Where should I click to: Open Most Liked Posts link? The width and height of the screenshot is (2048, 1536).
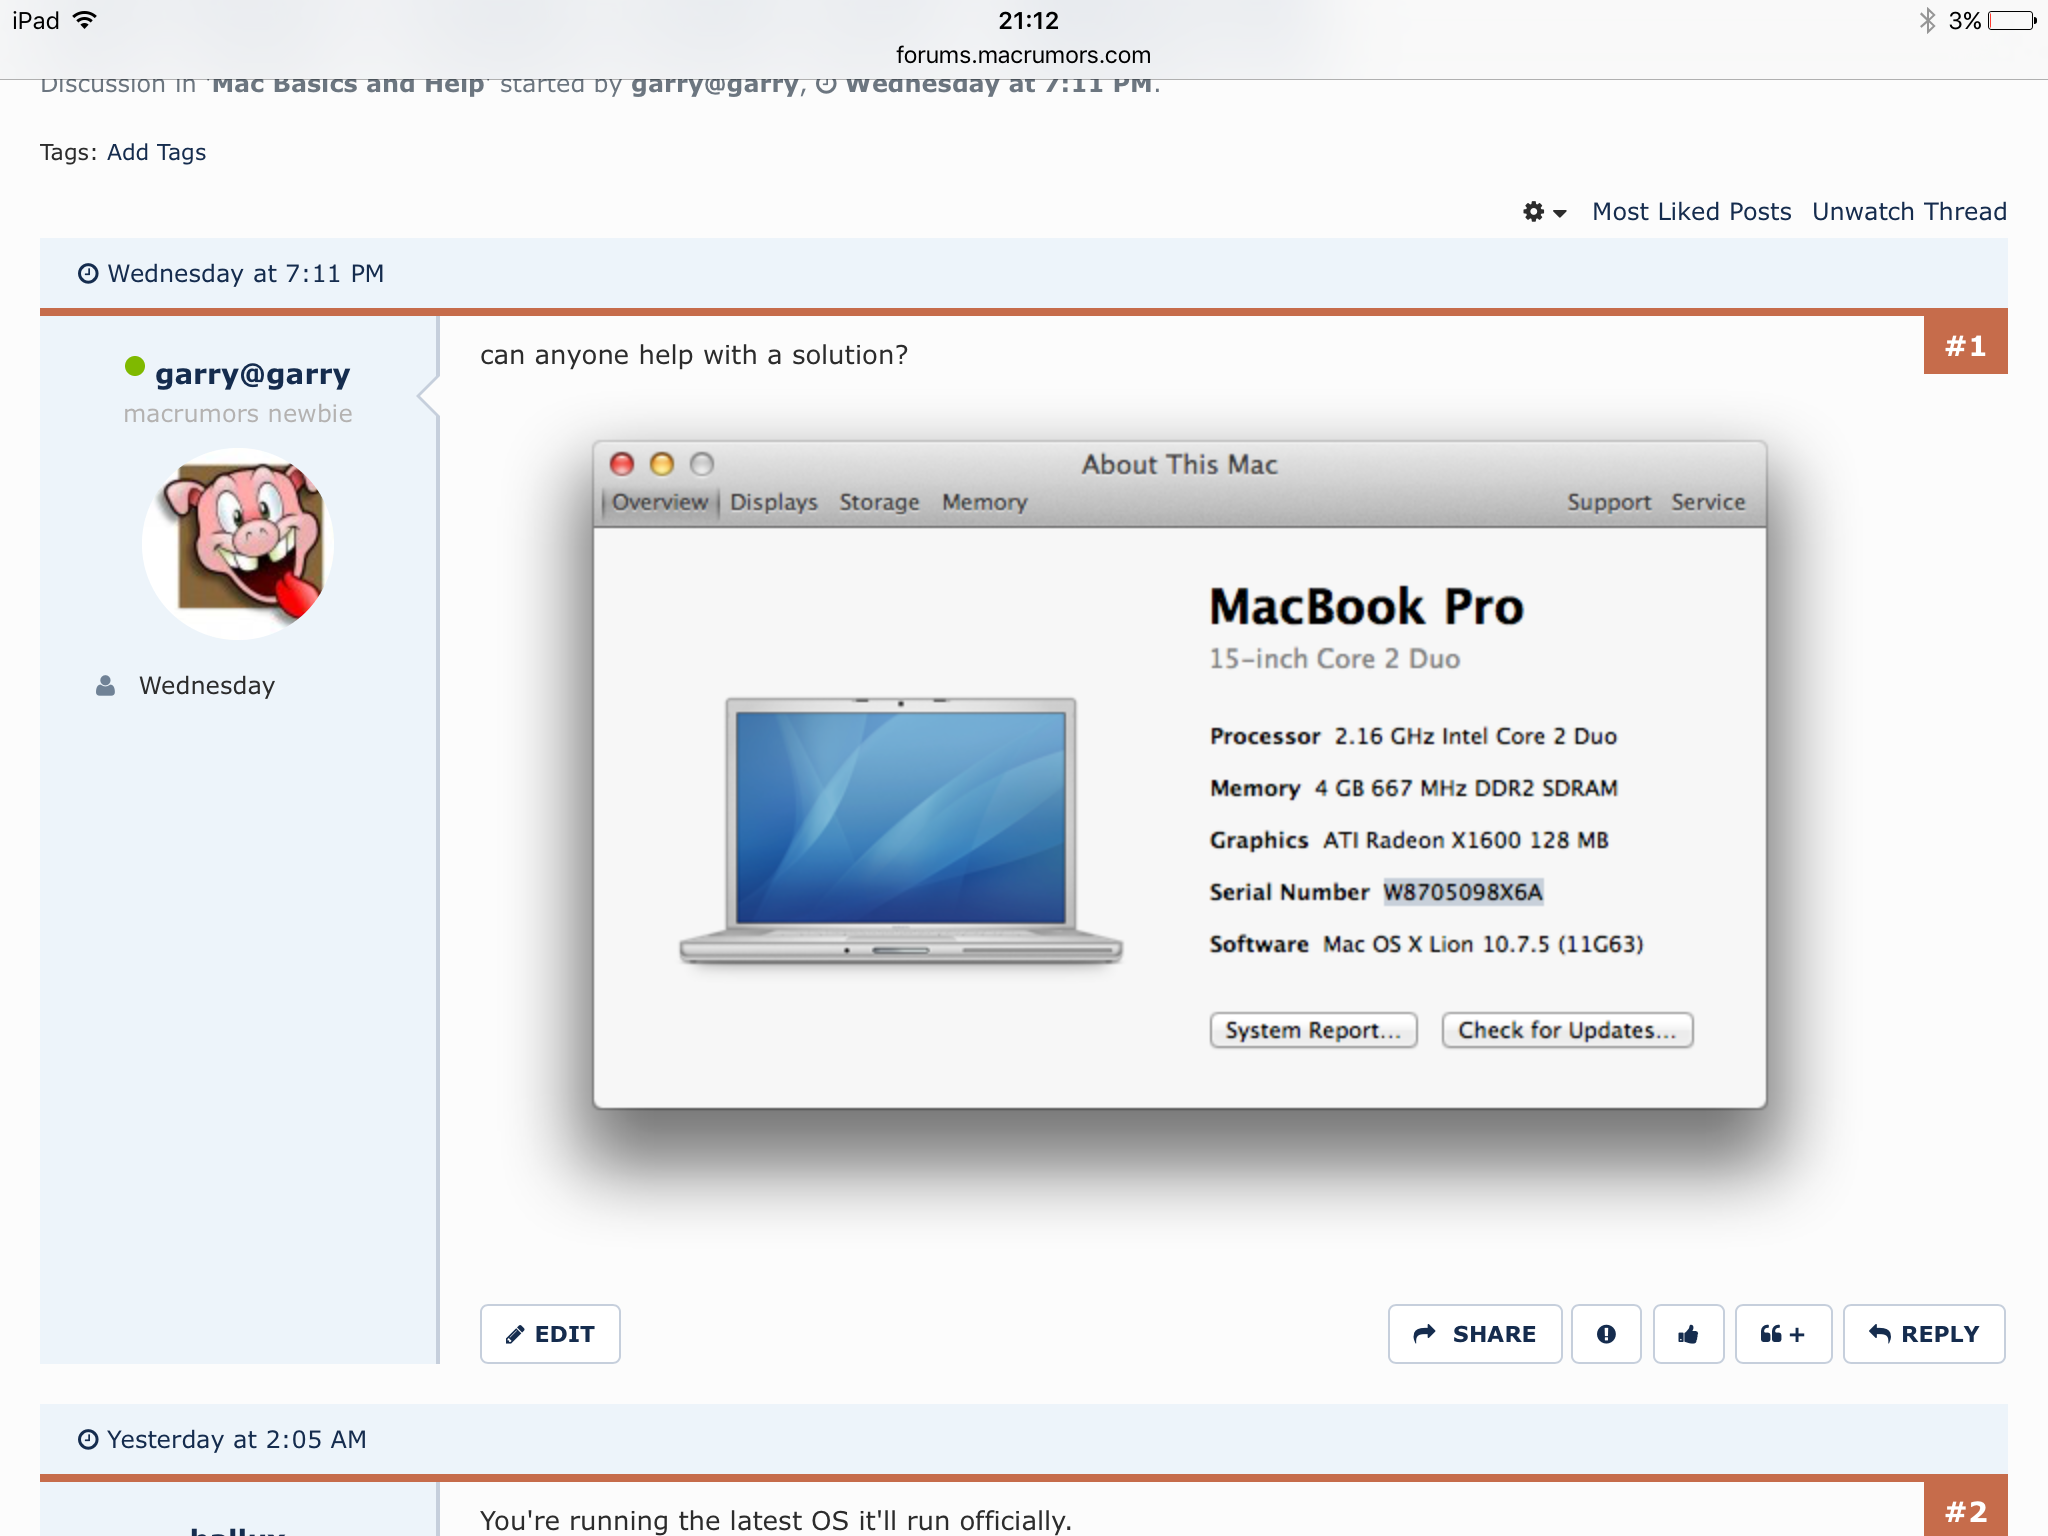(x=1691, y=212)
